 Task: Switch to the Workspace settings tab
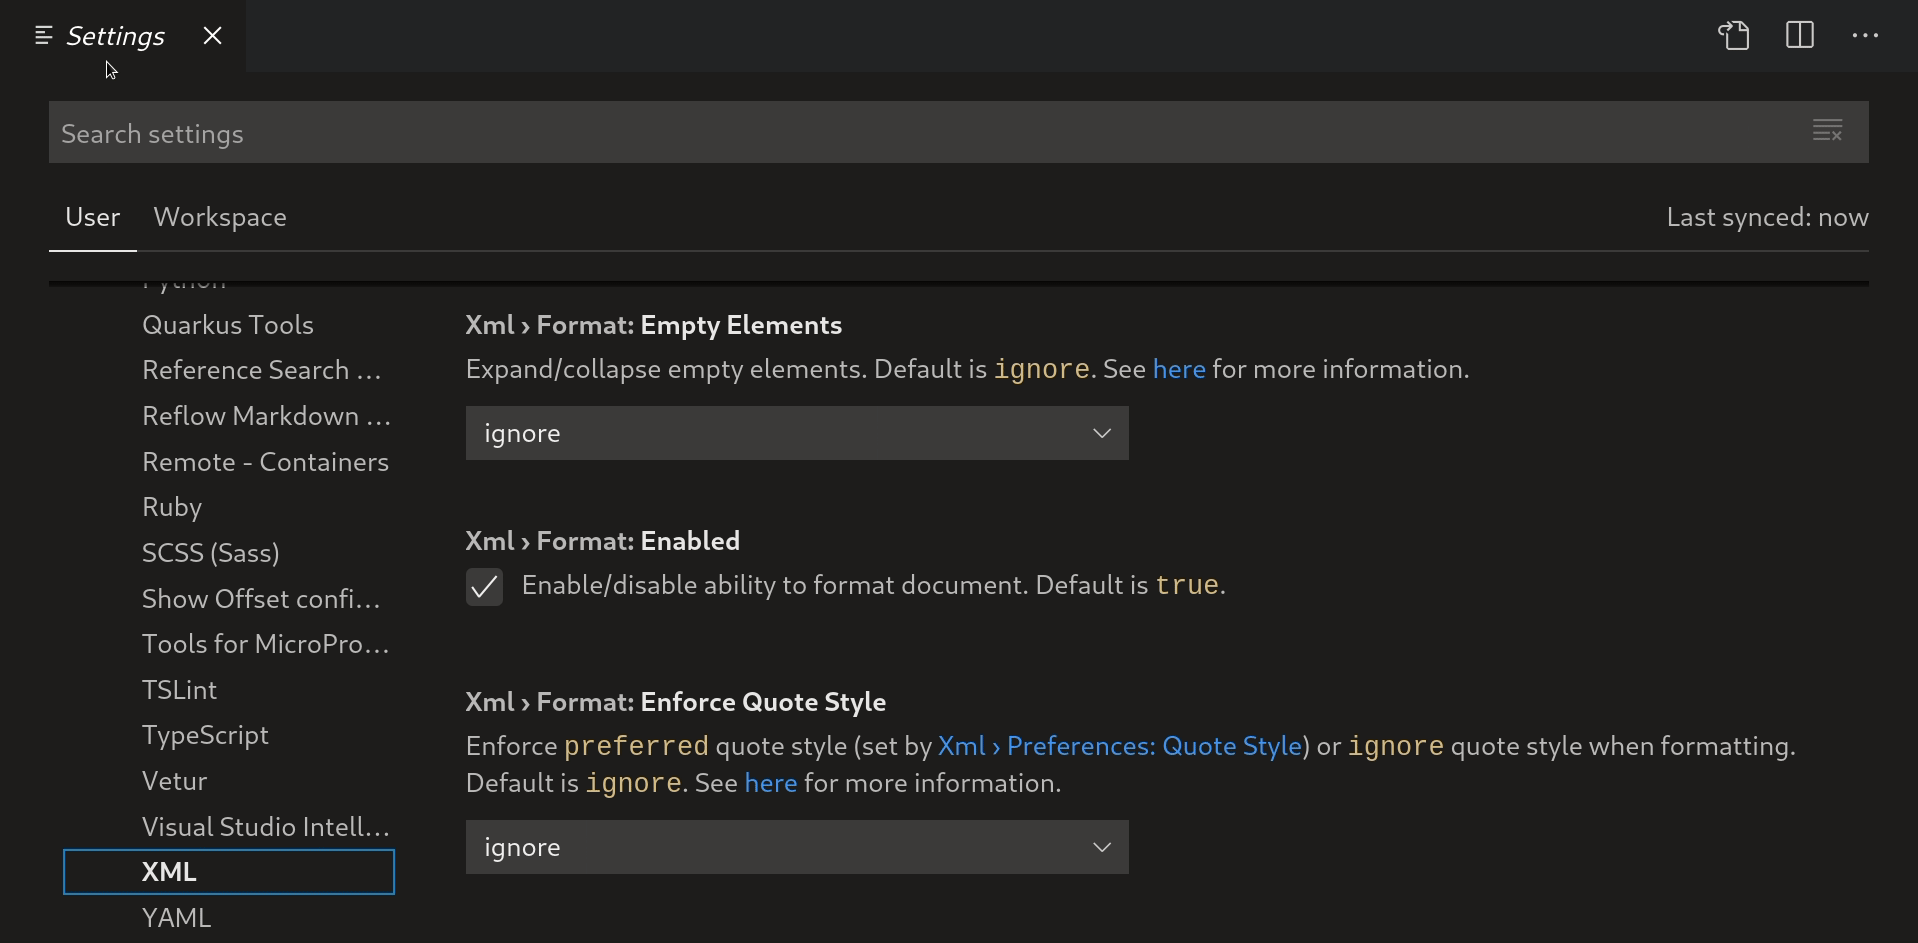(x=220, y=217)
